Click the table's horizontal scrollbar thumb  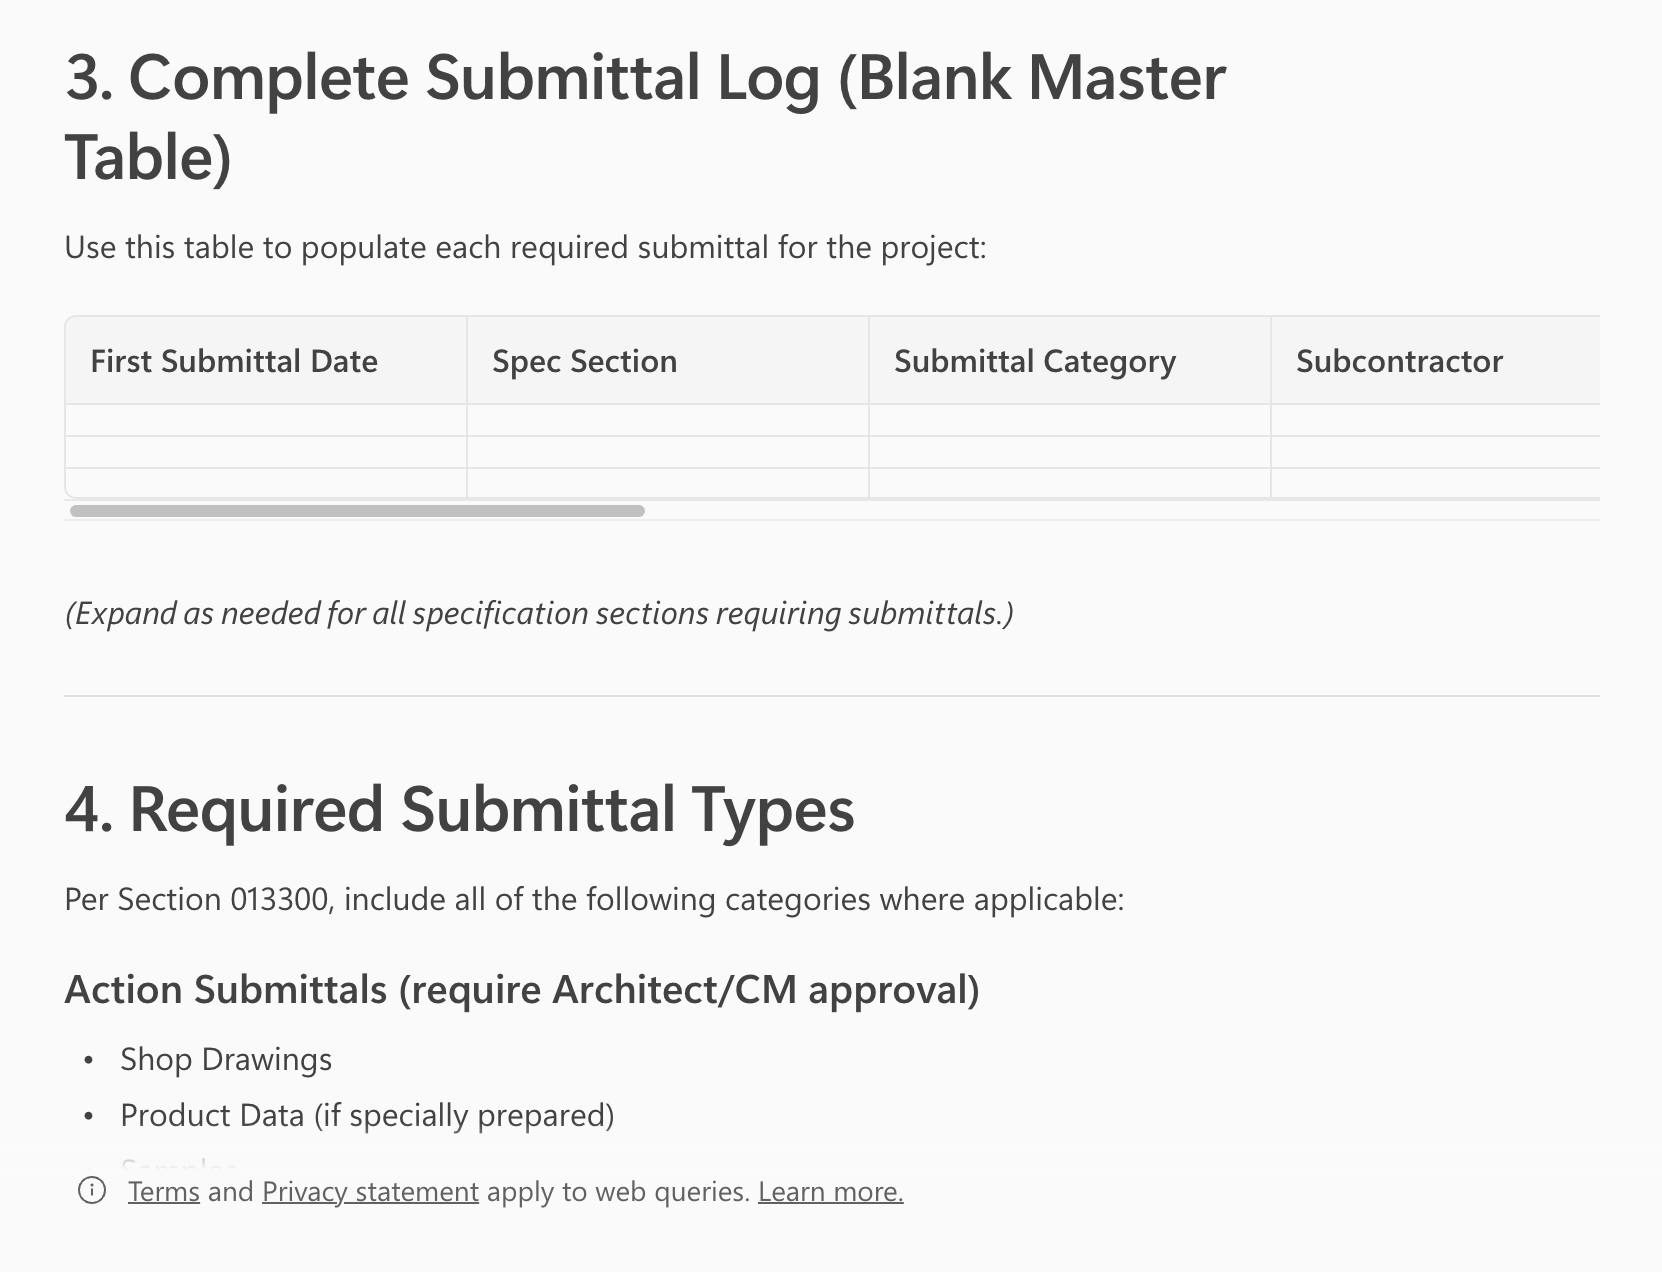click(357, 511)
